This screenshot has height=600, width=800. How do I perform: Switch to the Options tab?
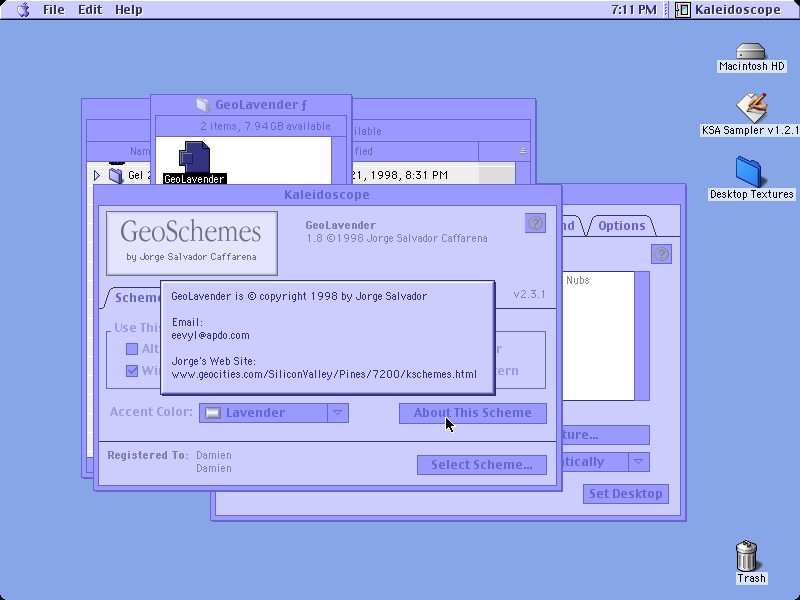tap(621, 226)
